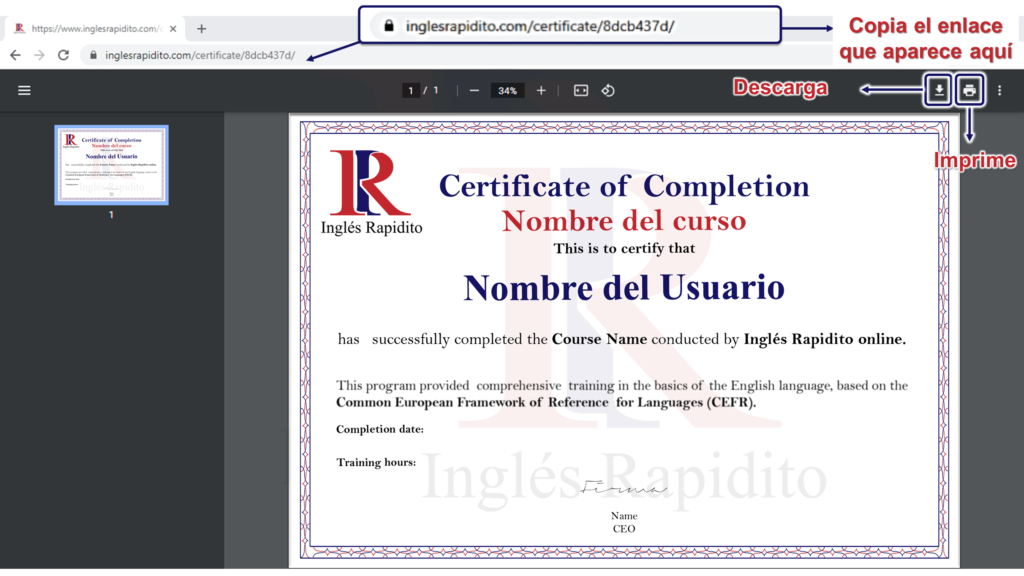This screenshot has height=576, width=1024.
Task: Zoom in with the plus icon
Action: 541,91
